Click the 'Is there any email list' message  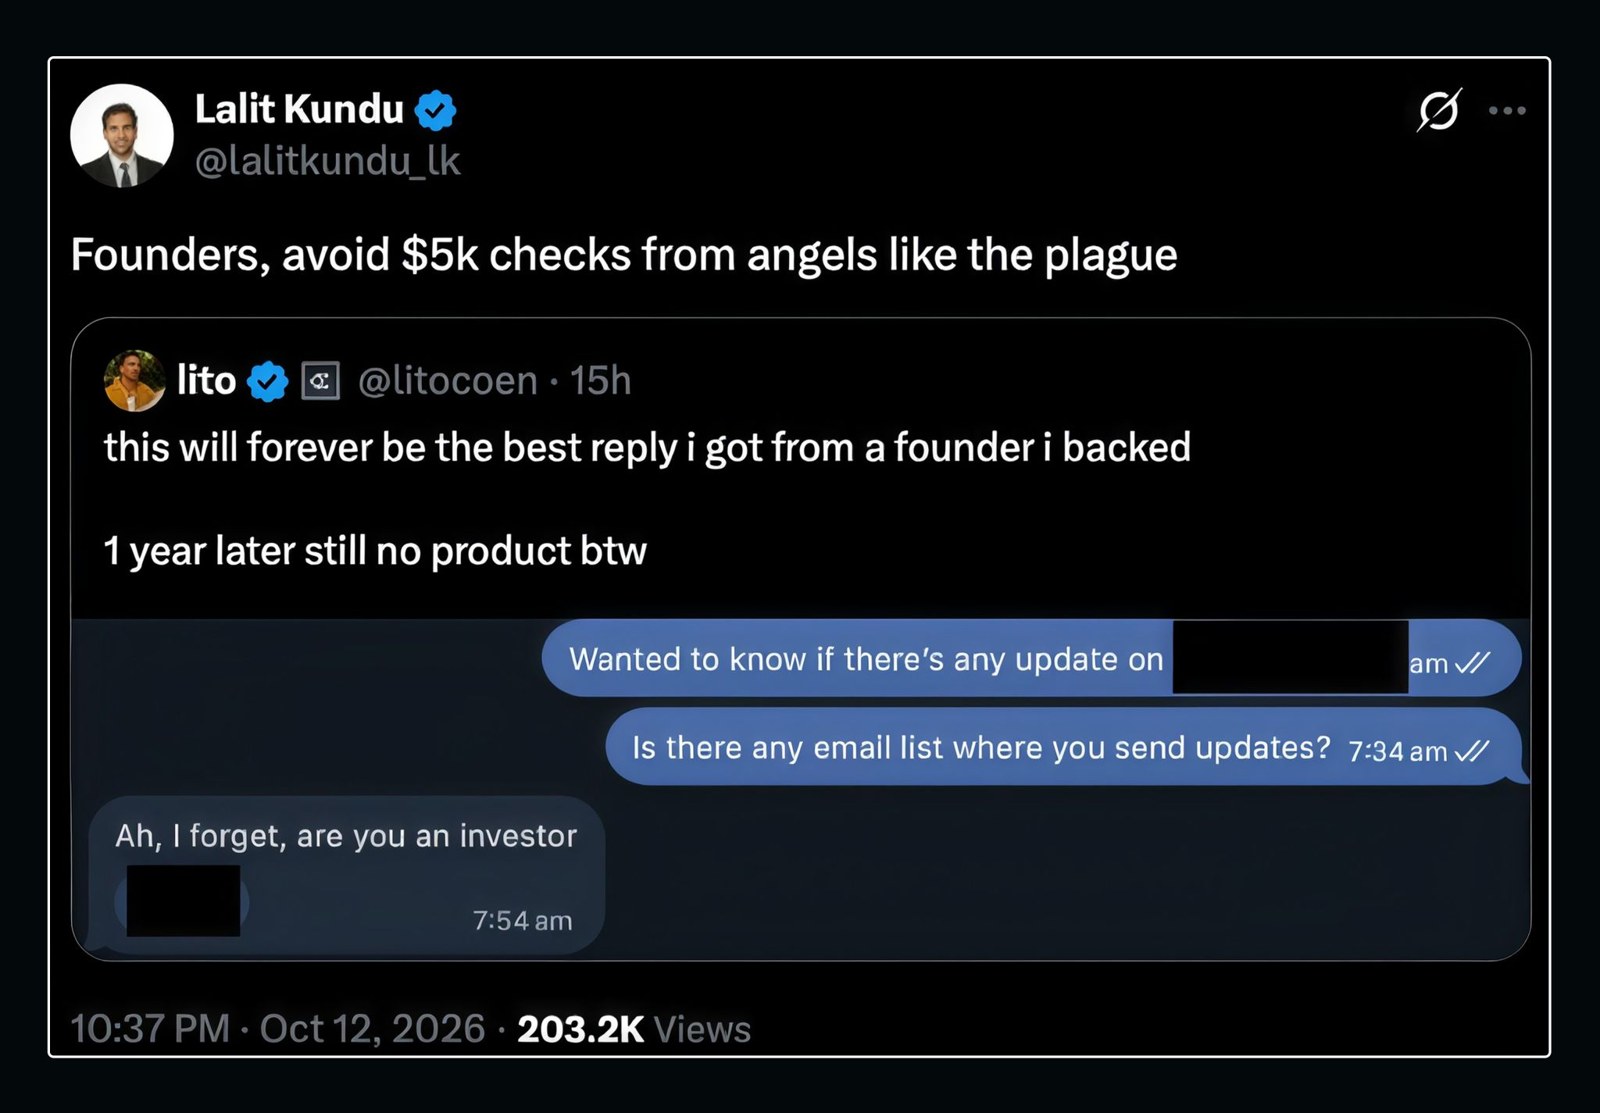[x=1064, y=747]
